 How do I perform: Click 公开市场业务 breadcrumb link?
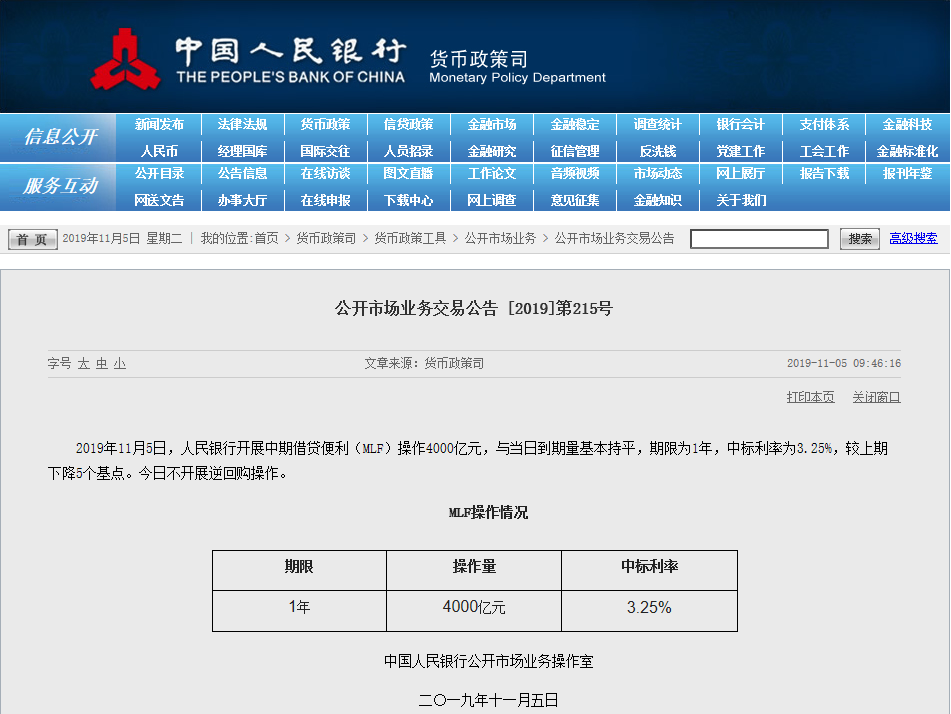500,238
